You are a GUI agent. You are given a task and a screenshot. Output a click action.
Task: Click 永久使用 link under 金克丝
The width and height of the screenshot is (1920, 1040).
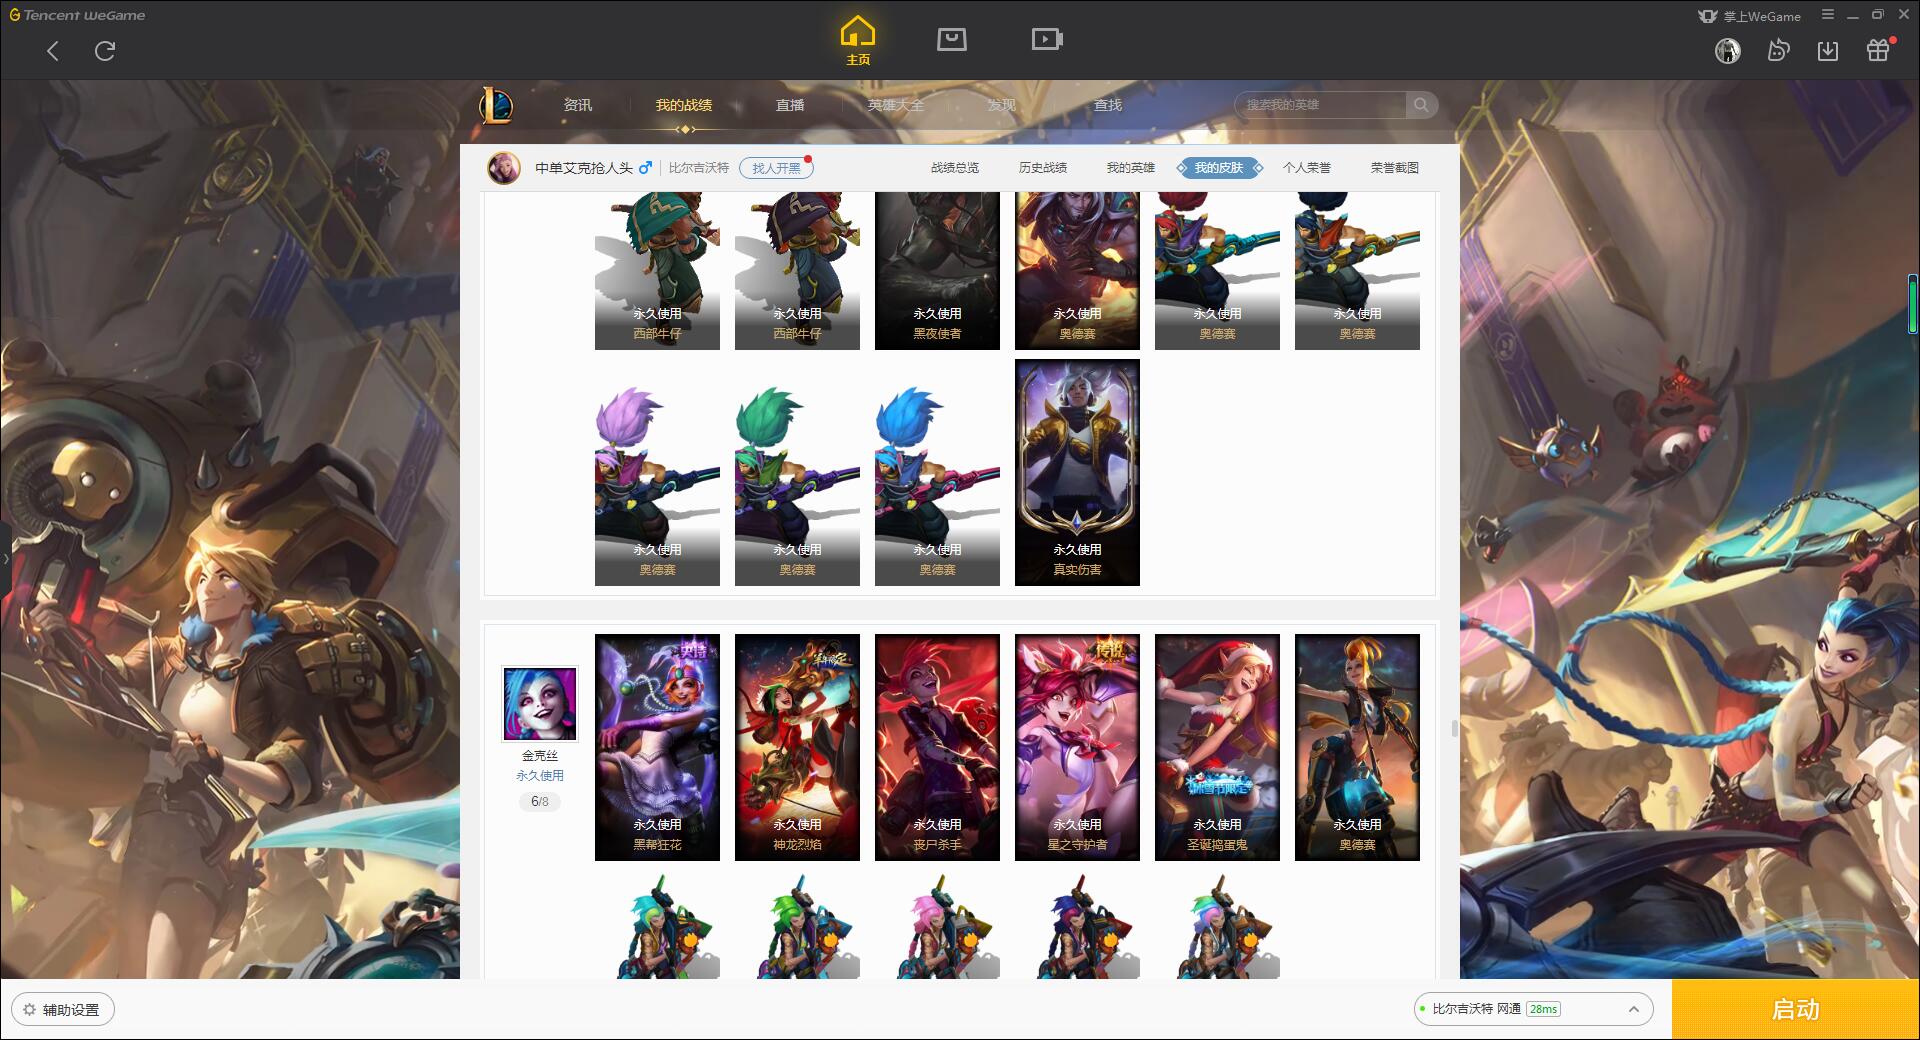[x=540, y=776]
